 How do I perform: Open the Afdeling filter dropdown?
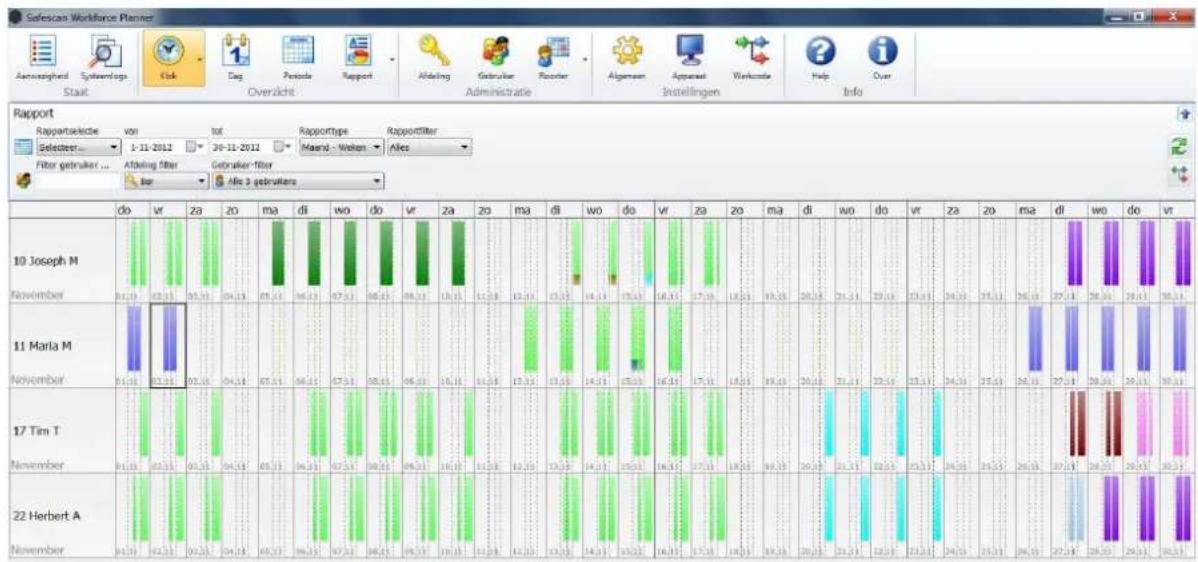(x=166, y=182)
